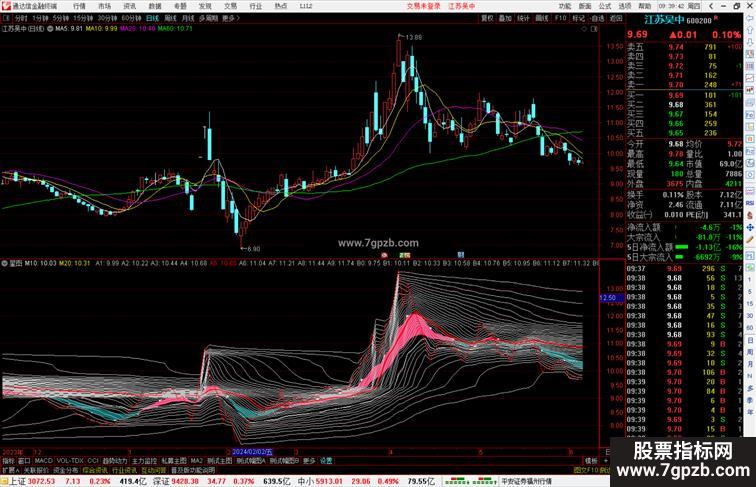Click the Tongdaxin app logo icon
The height and width of the screenshot is (487, 756).
(6, 6)
